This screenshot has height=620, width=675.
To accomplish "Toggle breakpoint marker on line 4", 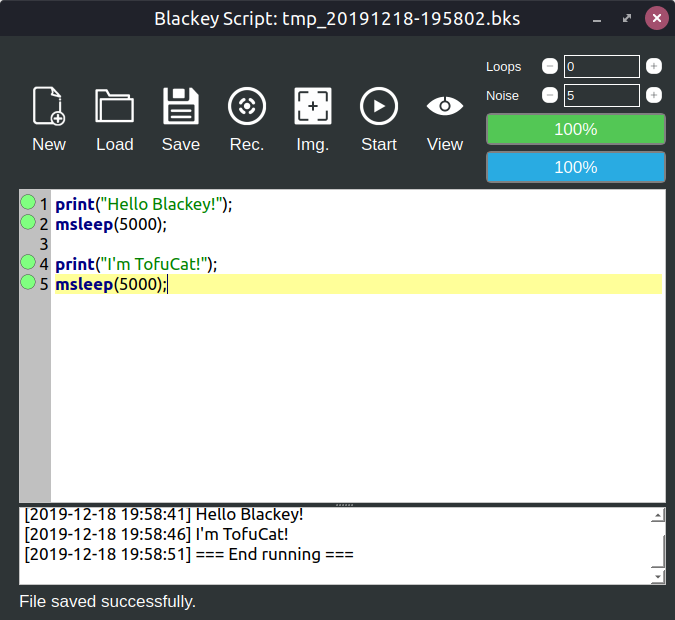I will 28,262.
